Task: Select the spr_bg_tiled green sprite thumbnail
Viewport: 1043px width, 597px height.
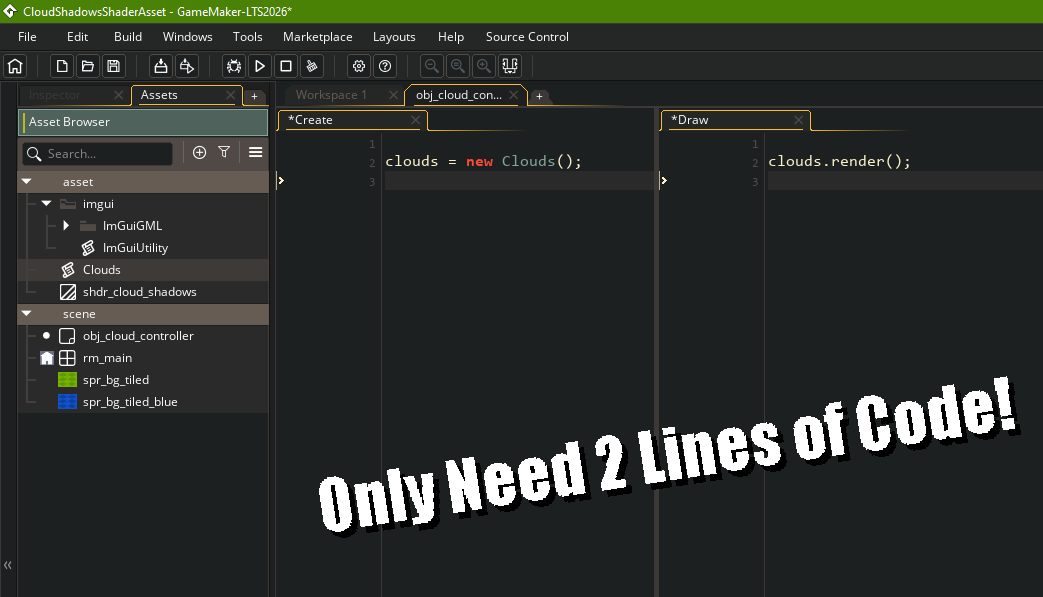Action: [67, 380]
